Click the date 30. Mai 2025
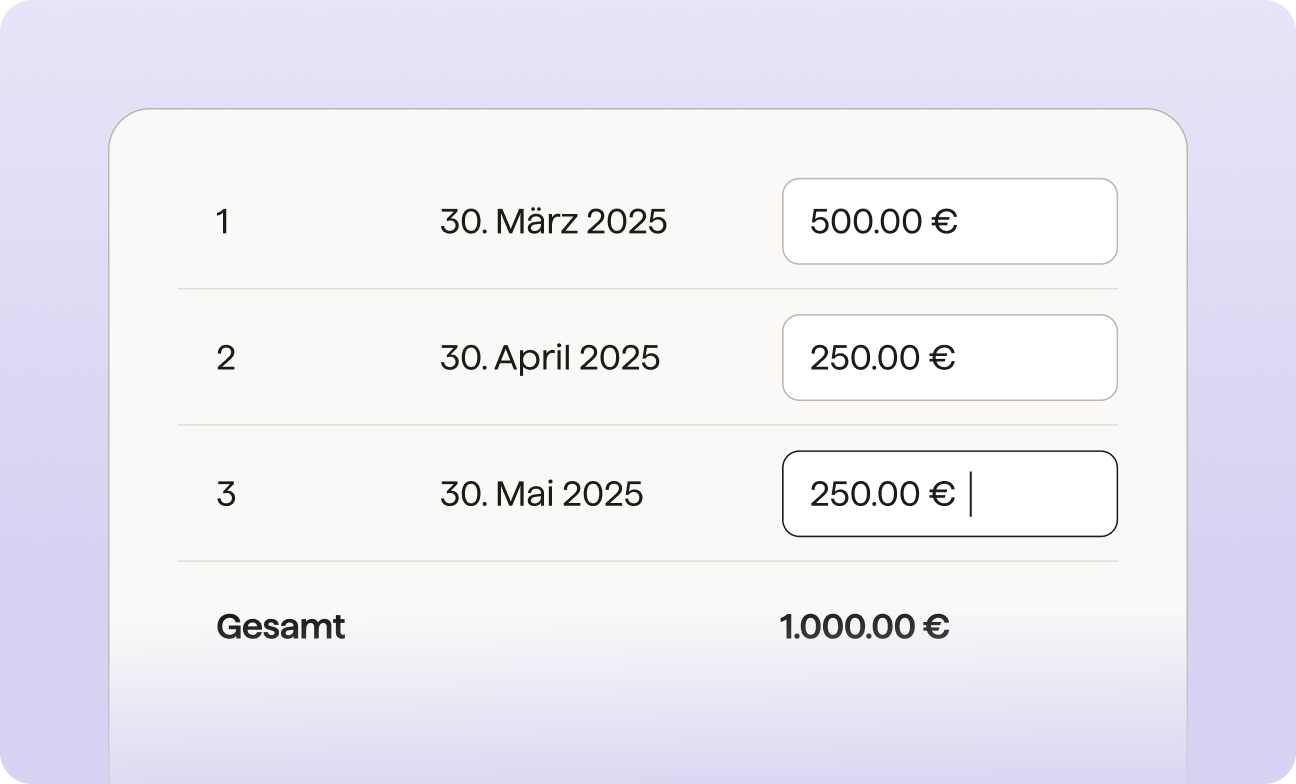The height and width of the screenshot is (784, 1296). [x=541, y=494]
